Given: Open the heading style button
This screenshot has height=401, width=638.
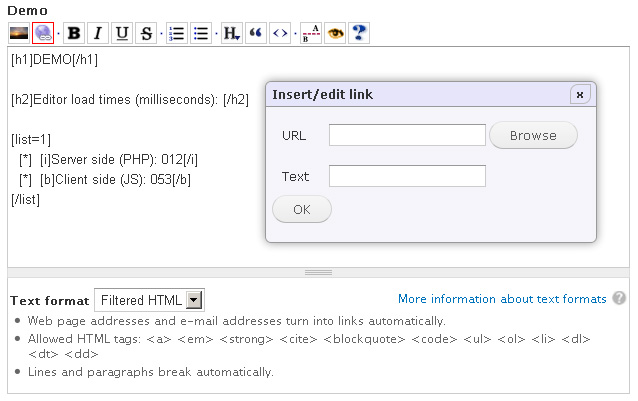Looking at the screenshot, I should pyautogui.click(x=232, y=33).
